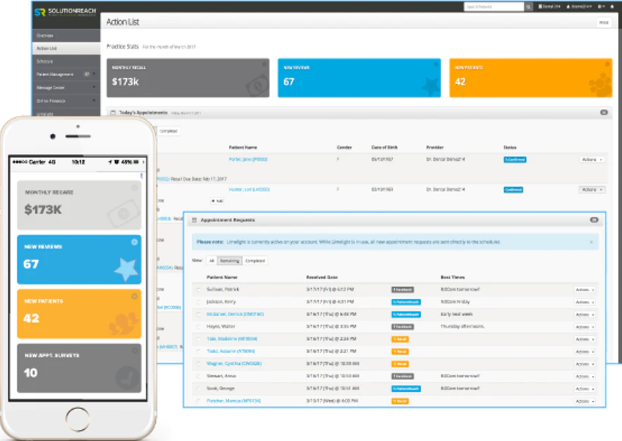The width and height of the screenshot is (622, 441).
Task: Switch to the Remaining view tab
Action: pyautogui.click(x=230, y=260)
